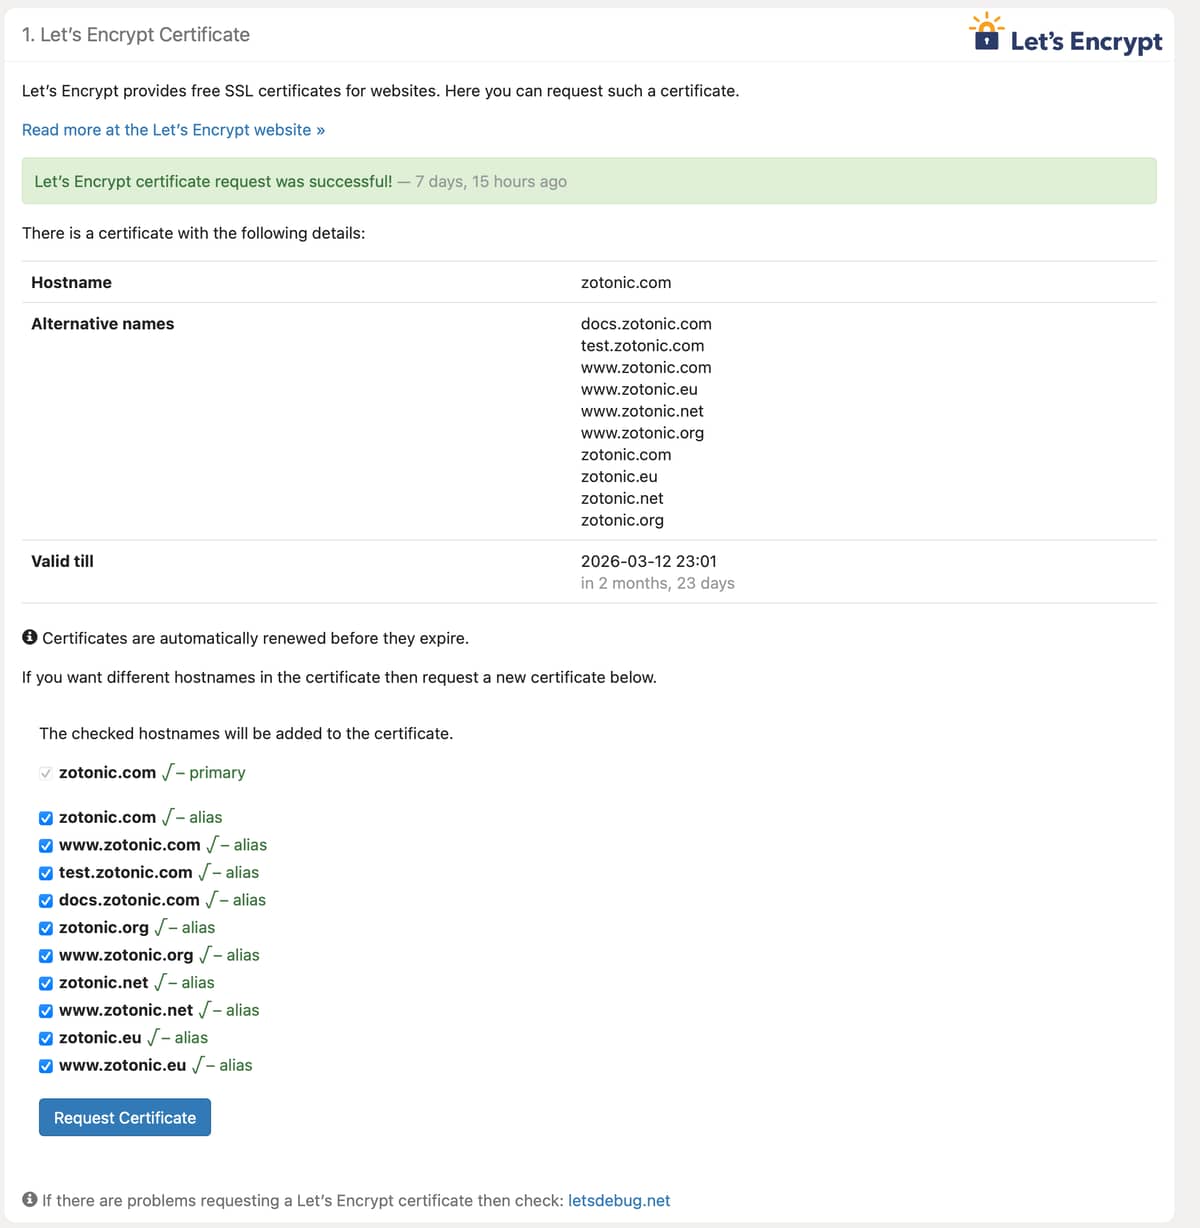This screenshot has height=1228, width=1200.
Task: Open the letsdebug.net link
Action: click(x=619, y=1200)
